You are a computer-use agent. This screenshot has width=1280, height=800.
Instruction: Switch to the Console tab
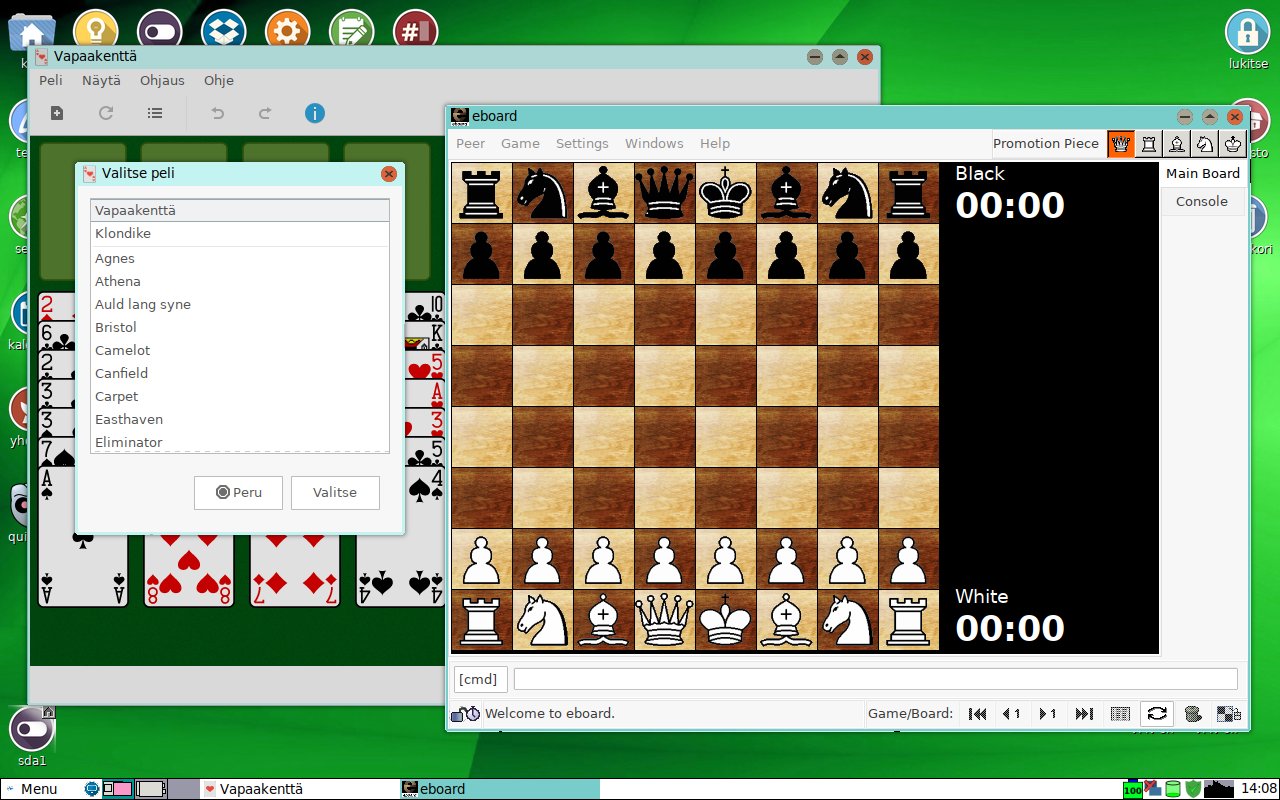[1202, 201]
